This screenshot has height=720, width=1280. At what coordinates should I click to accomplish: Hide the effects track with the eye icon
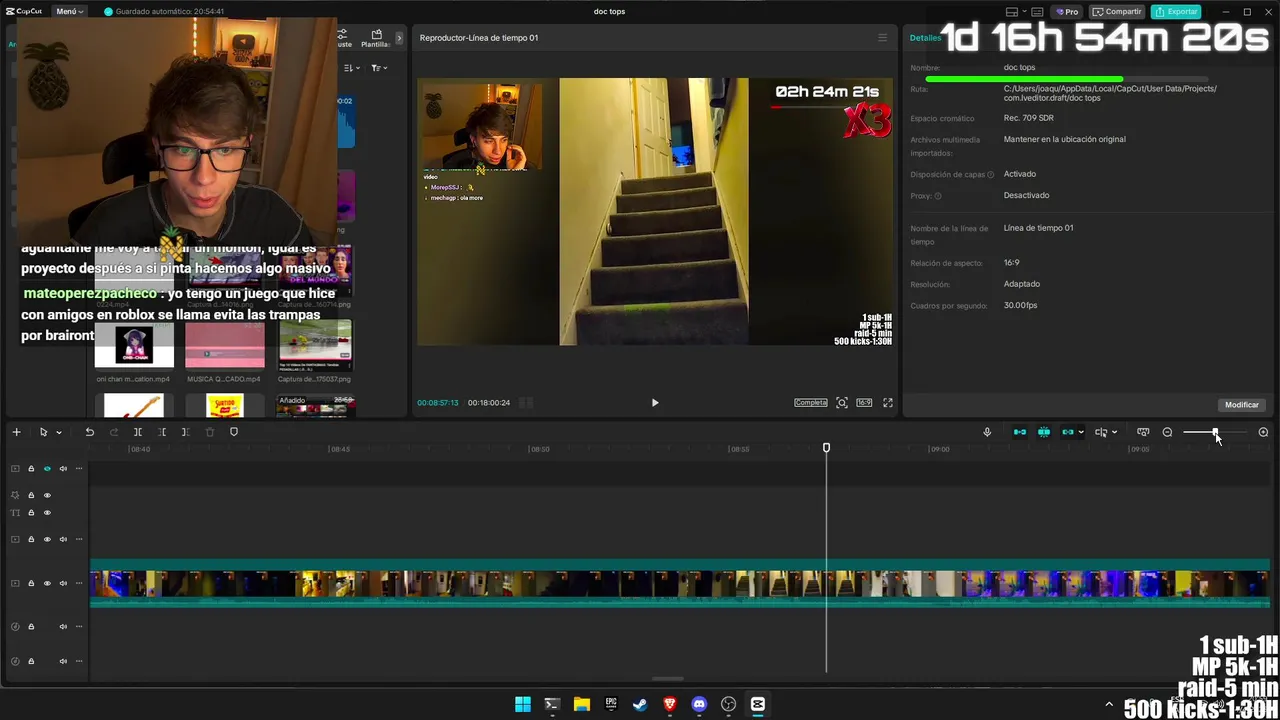tap(47, 495)
